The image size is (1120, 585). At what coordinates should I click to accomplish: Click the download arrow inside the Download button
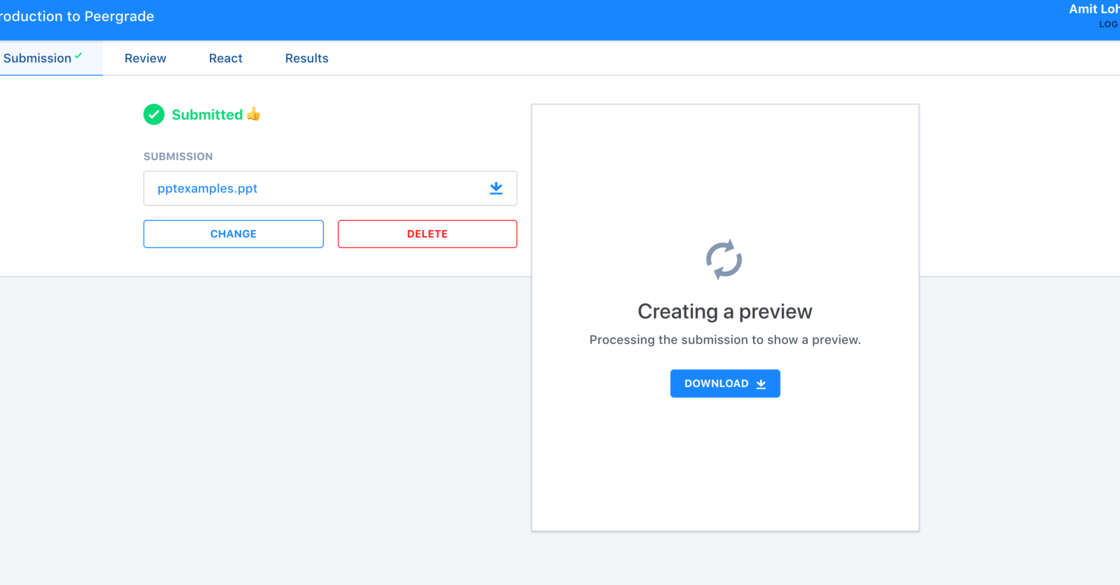point(762,383)
